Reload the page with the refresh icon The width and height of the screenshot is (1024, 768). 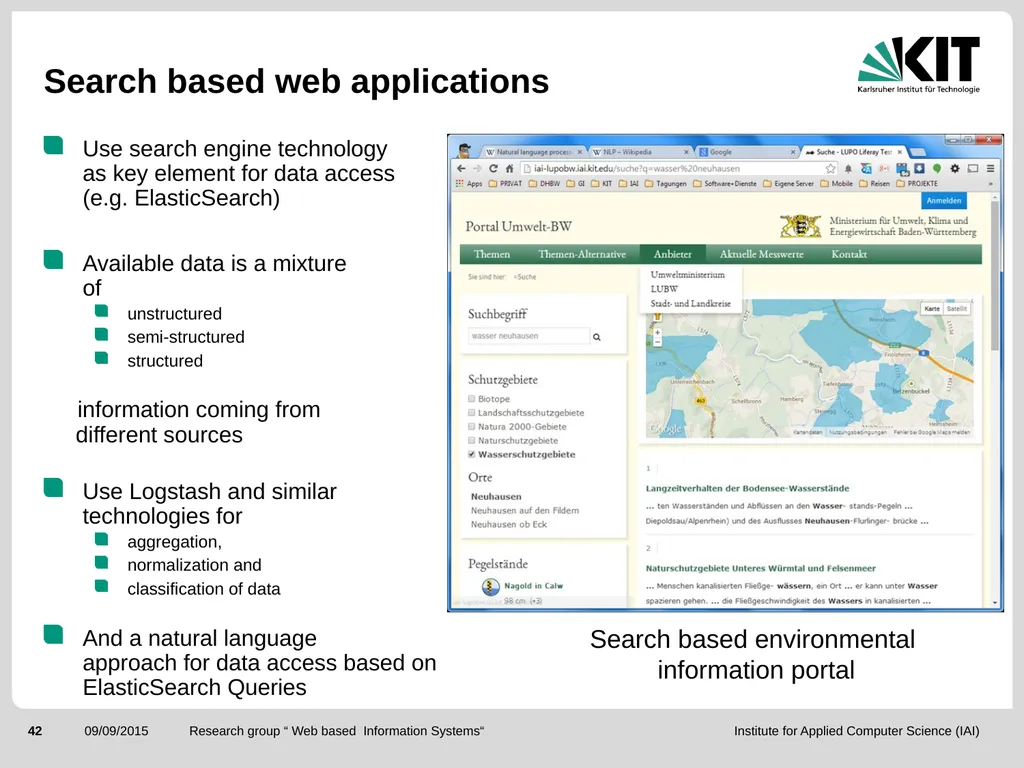point(493,168)
